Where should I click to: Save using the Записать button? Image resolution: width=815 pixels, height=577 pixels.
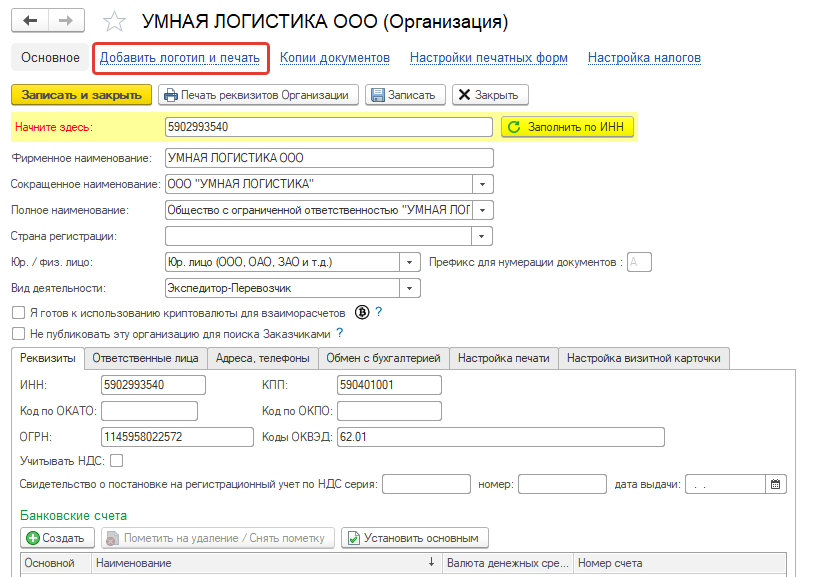point(405,95)
